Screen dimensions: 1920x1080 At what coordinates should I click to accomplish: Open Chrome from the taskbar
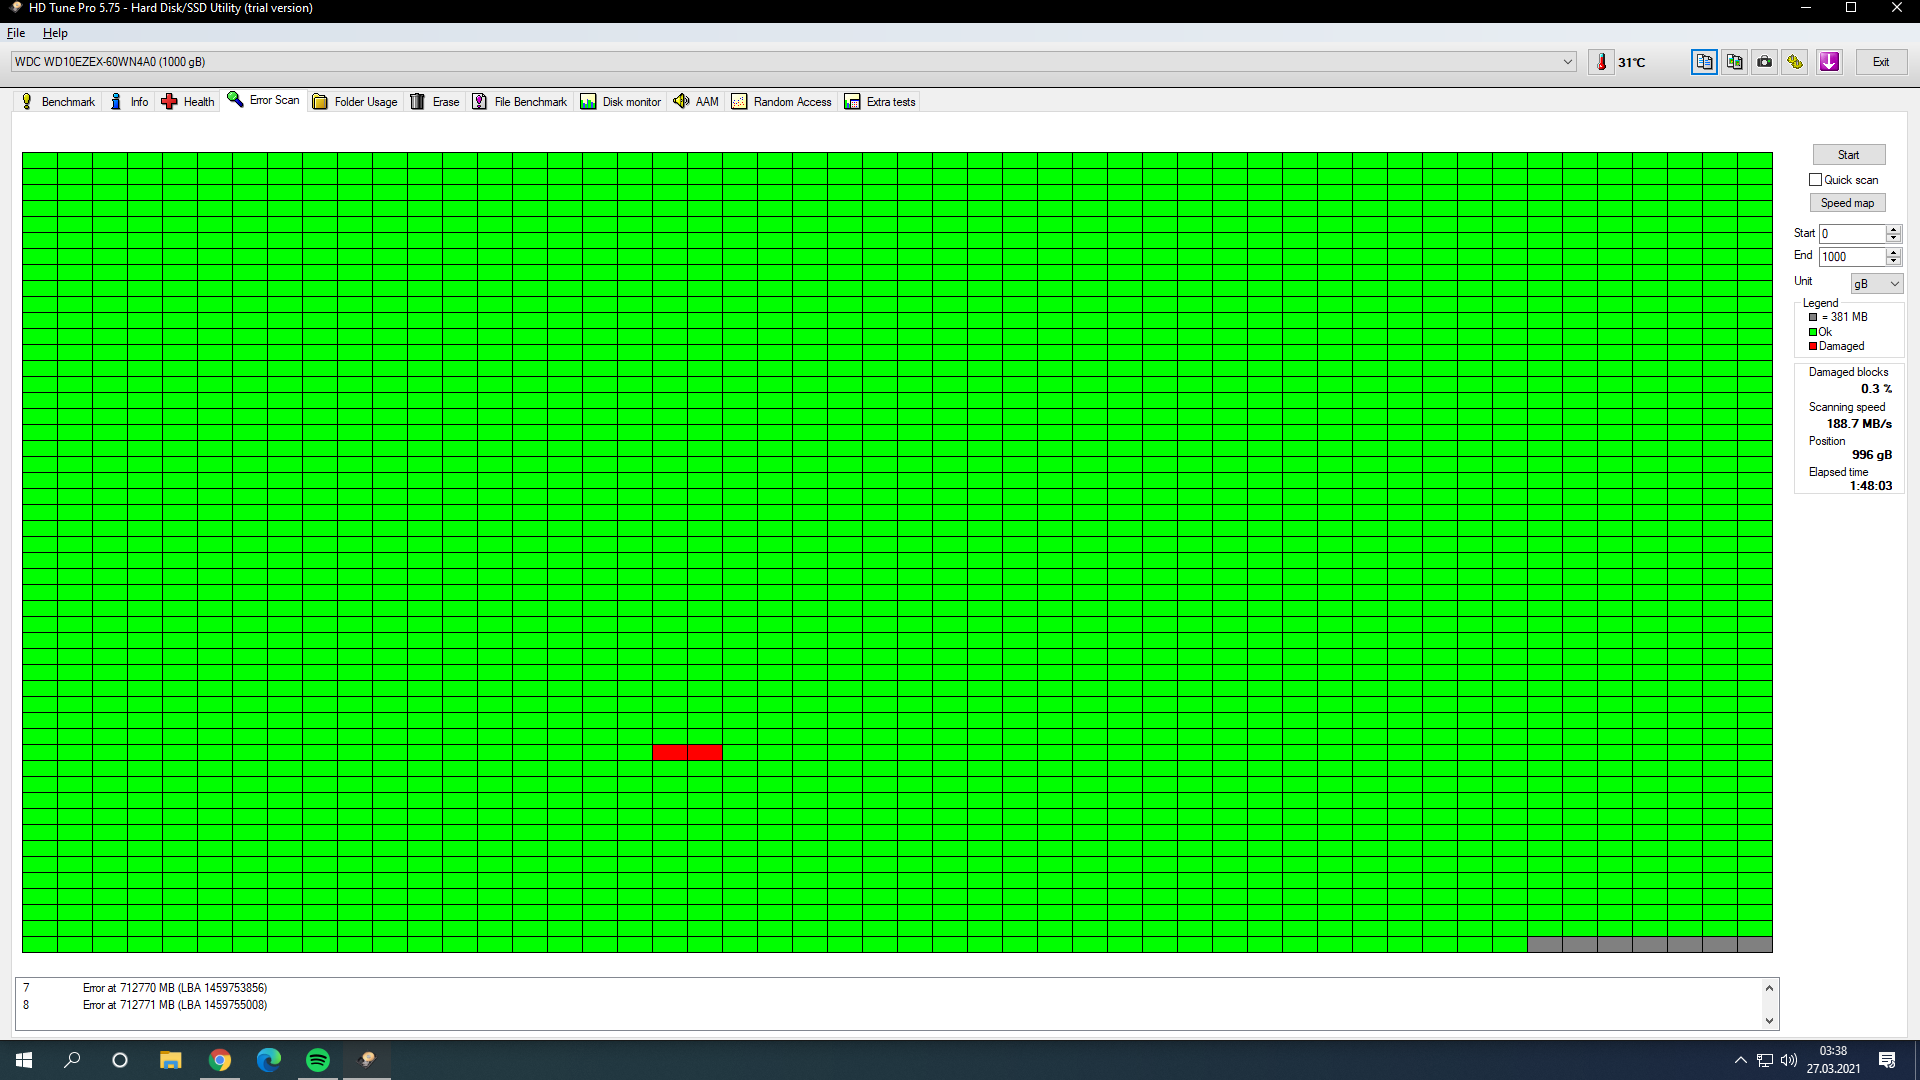click(220, 1060)
